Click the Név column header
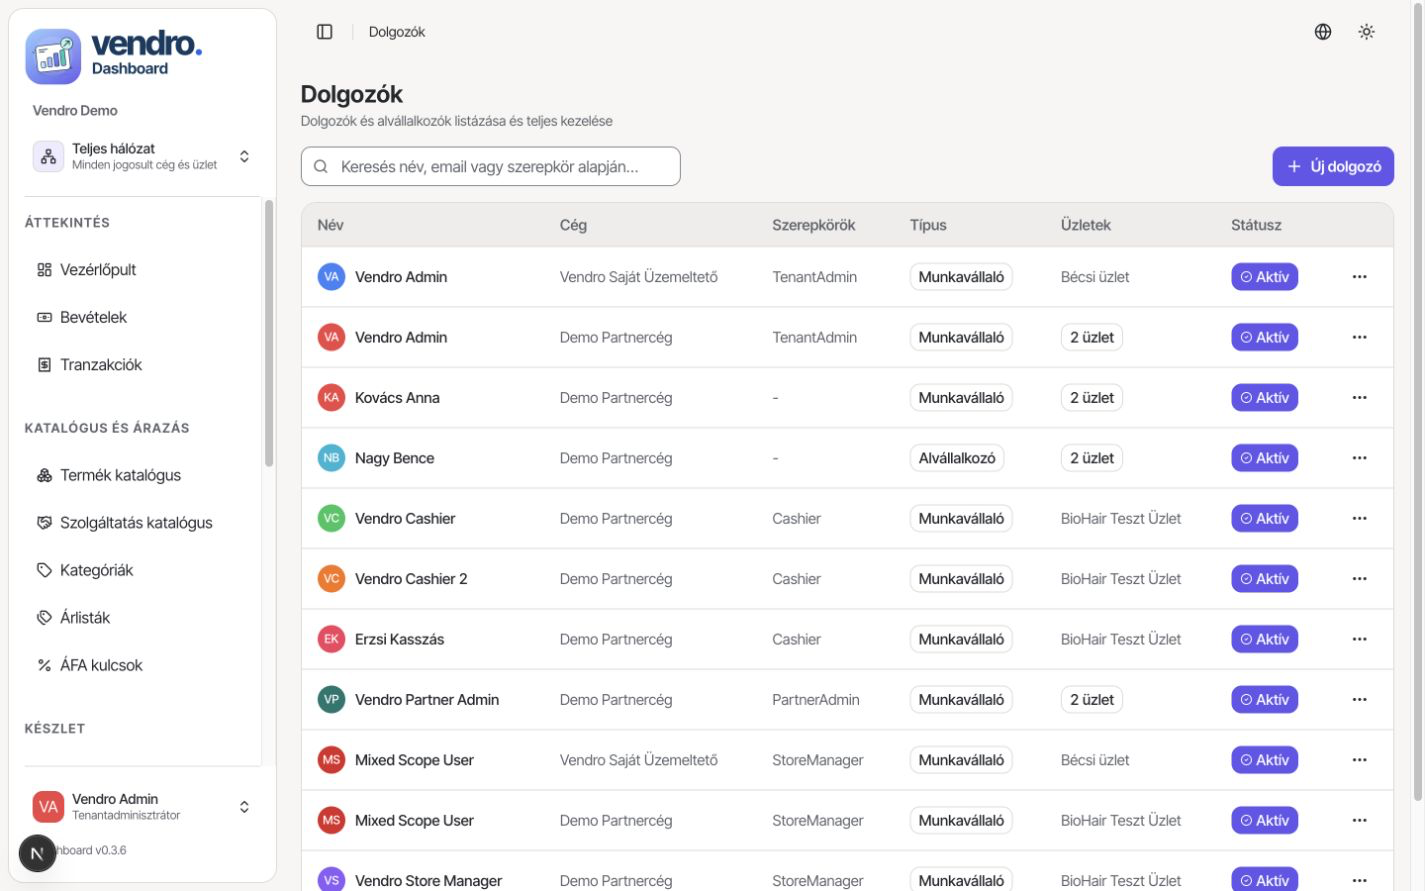The image size is (1425, 891). [330, 225]
